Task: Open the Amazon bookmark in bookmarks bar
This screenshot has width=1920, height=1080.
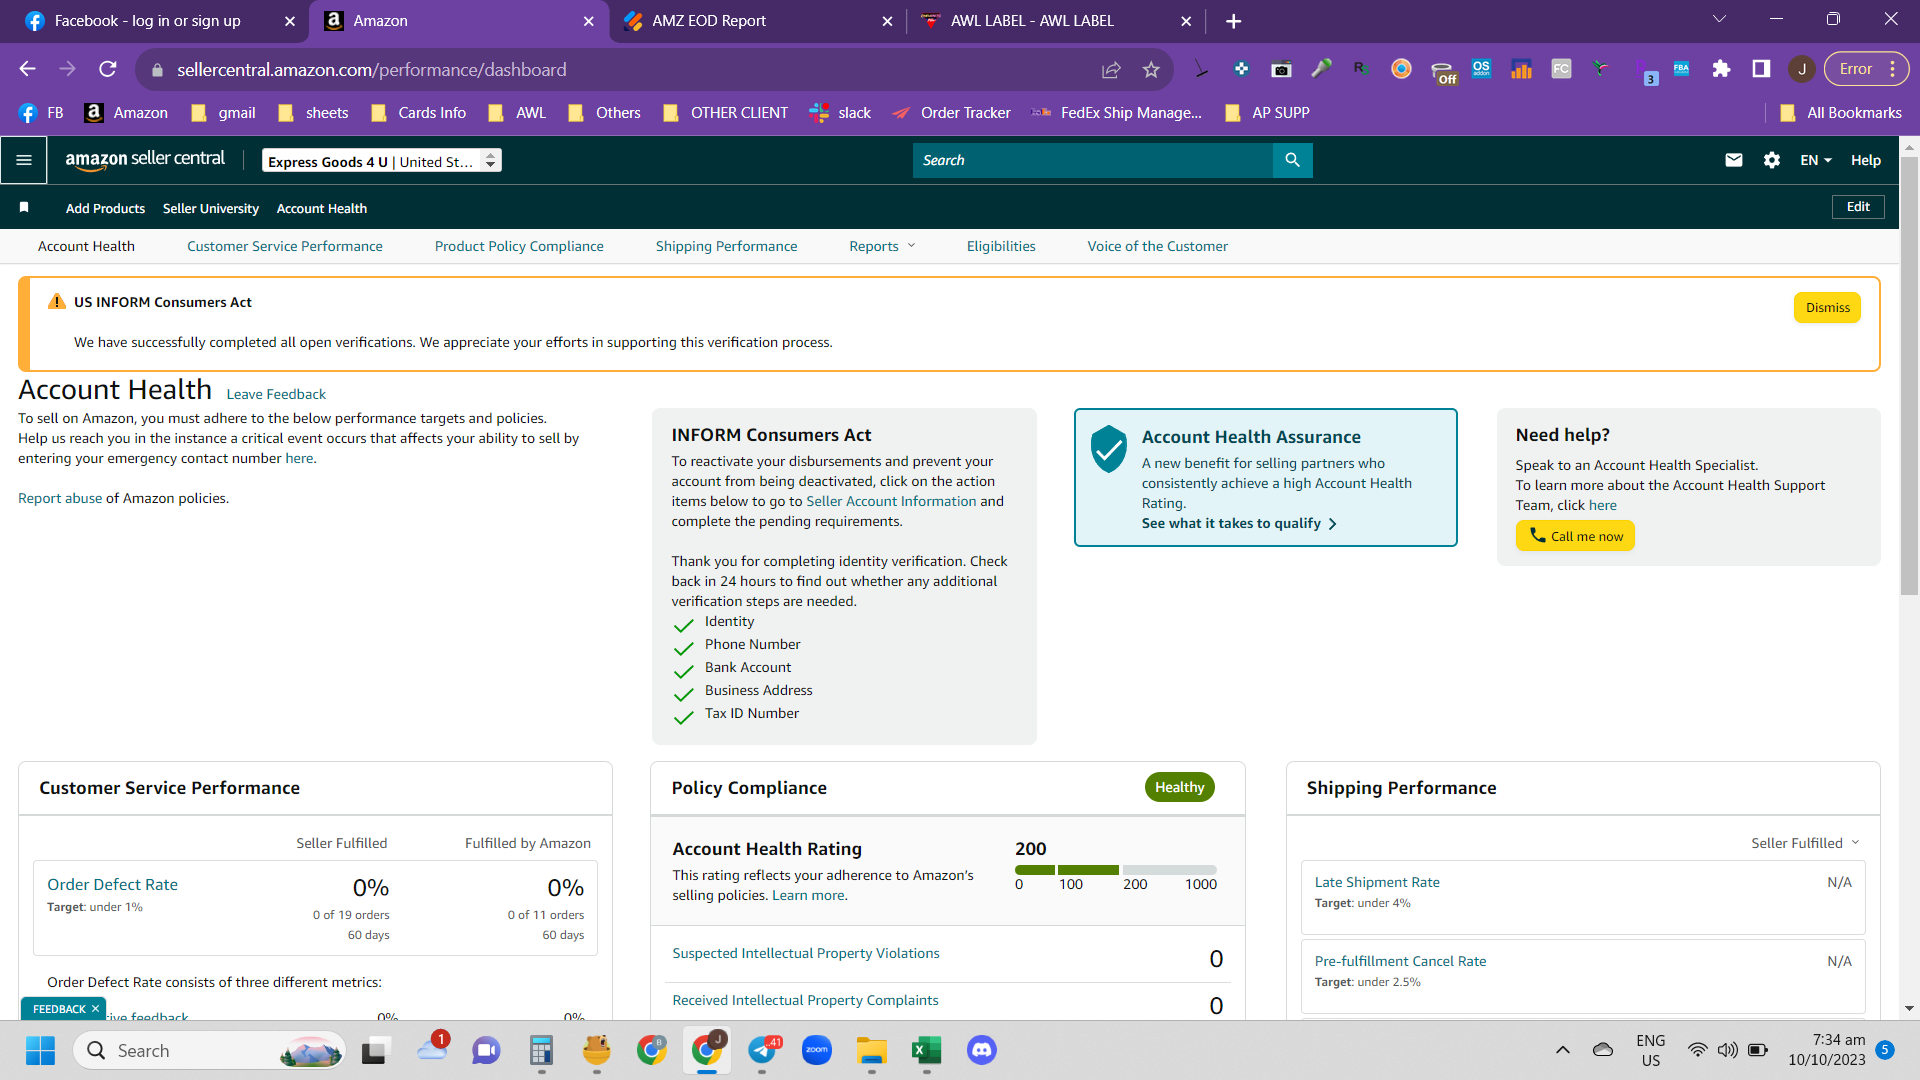Action: [127, 113]
